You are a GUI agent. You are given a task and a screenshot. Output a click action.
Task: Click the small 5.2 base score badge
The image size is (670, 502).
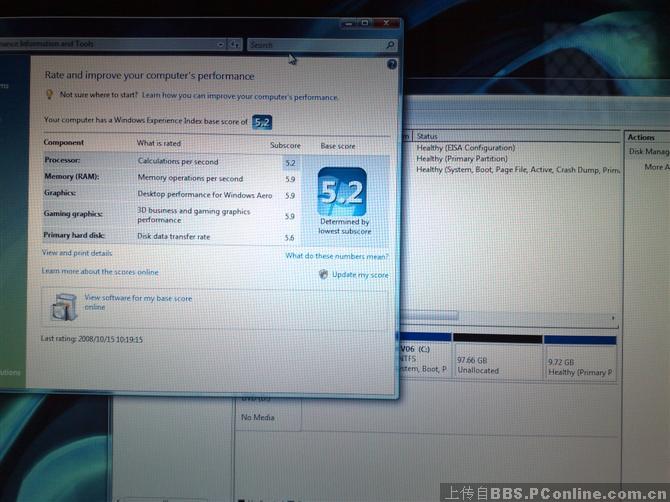coord(262,123)
